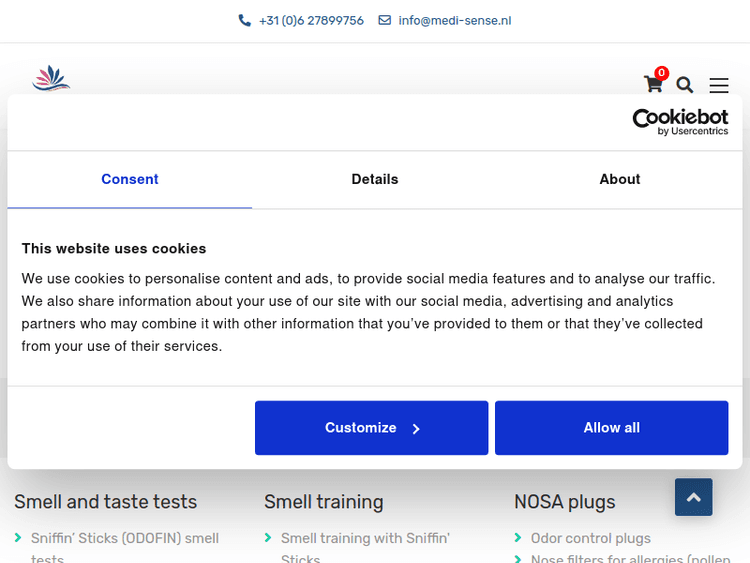Open Sniffin' Sticks (ODOFIN) smell tests link

(x=124, y=538)
